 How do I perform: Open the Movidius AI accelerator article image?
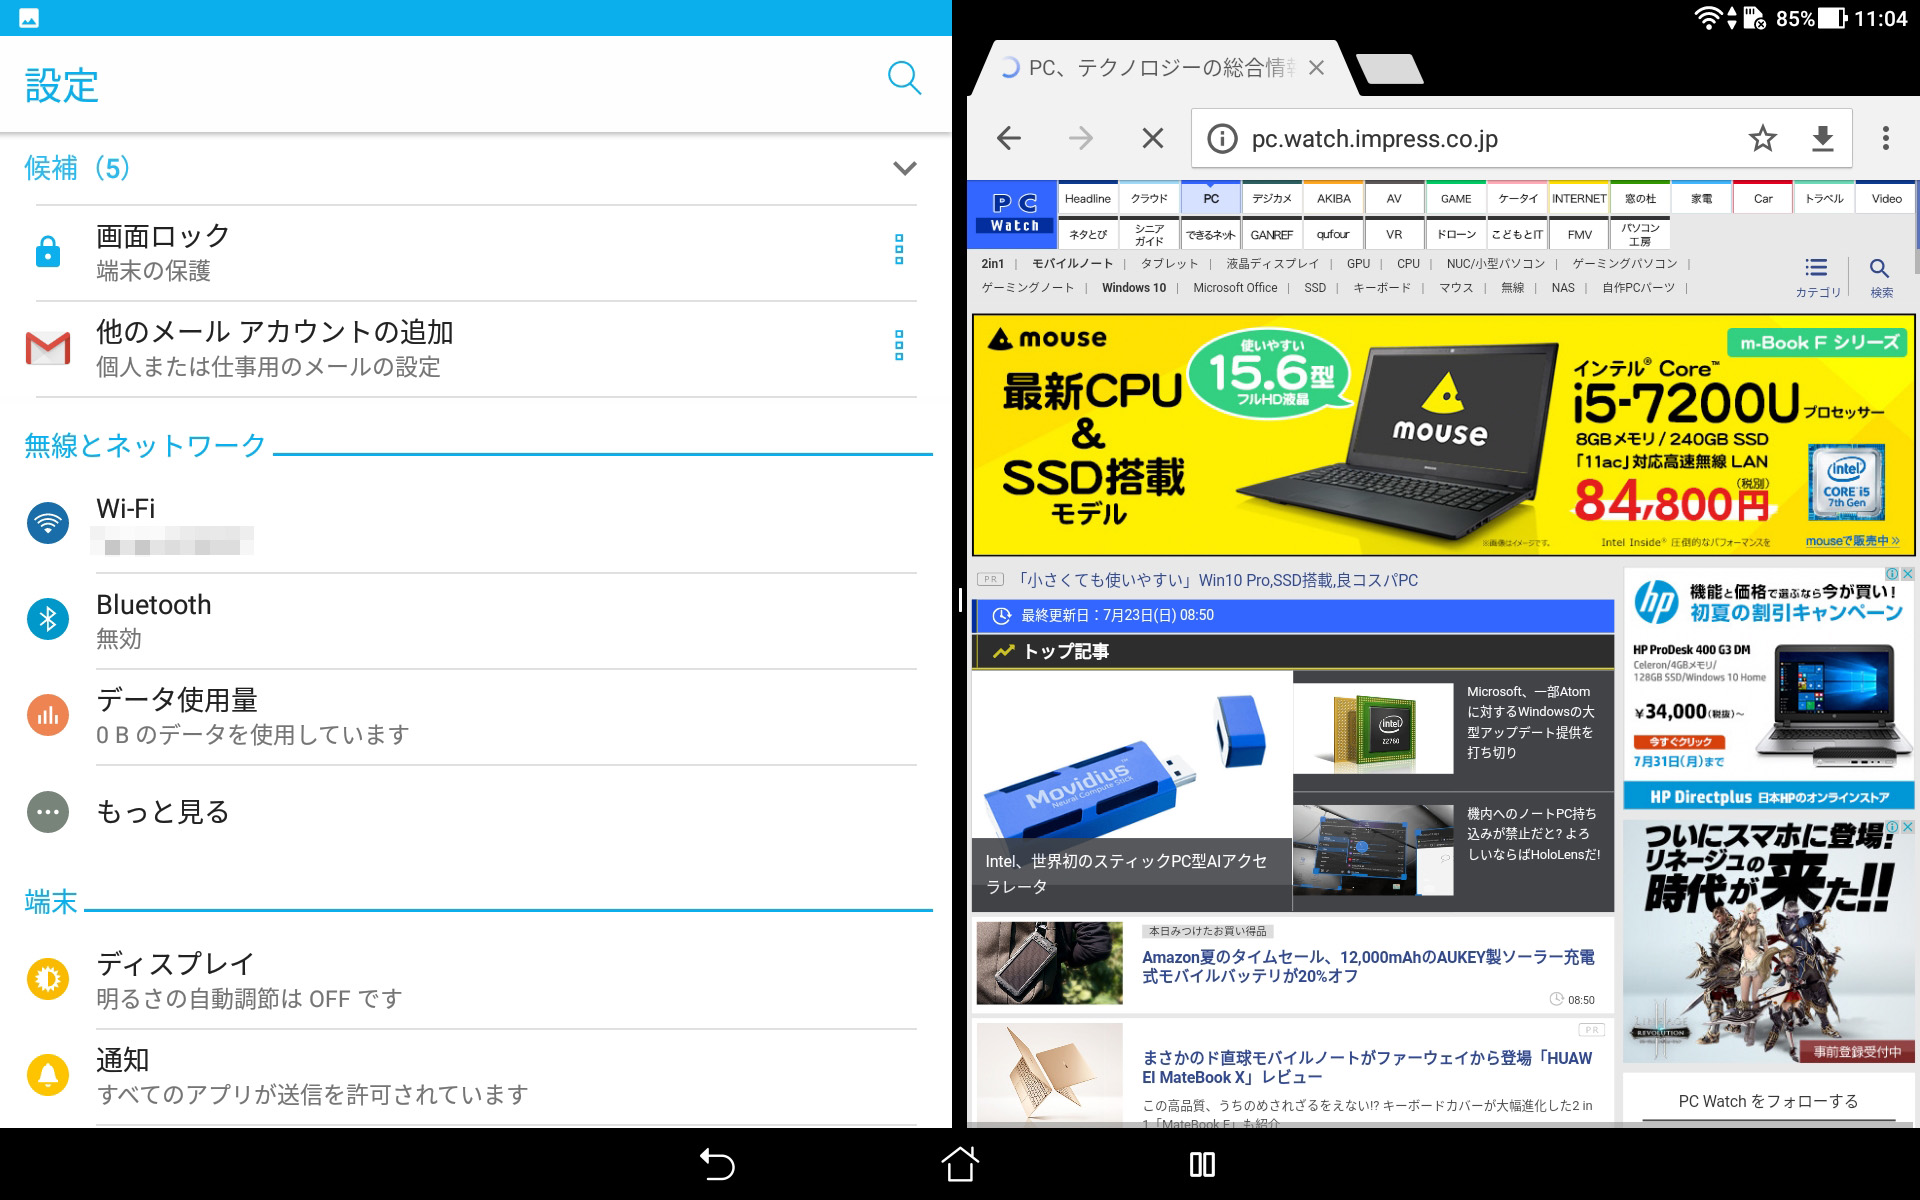1132,790
